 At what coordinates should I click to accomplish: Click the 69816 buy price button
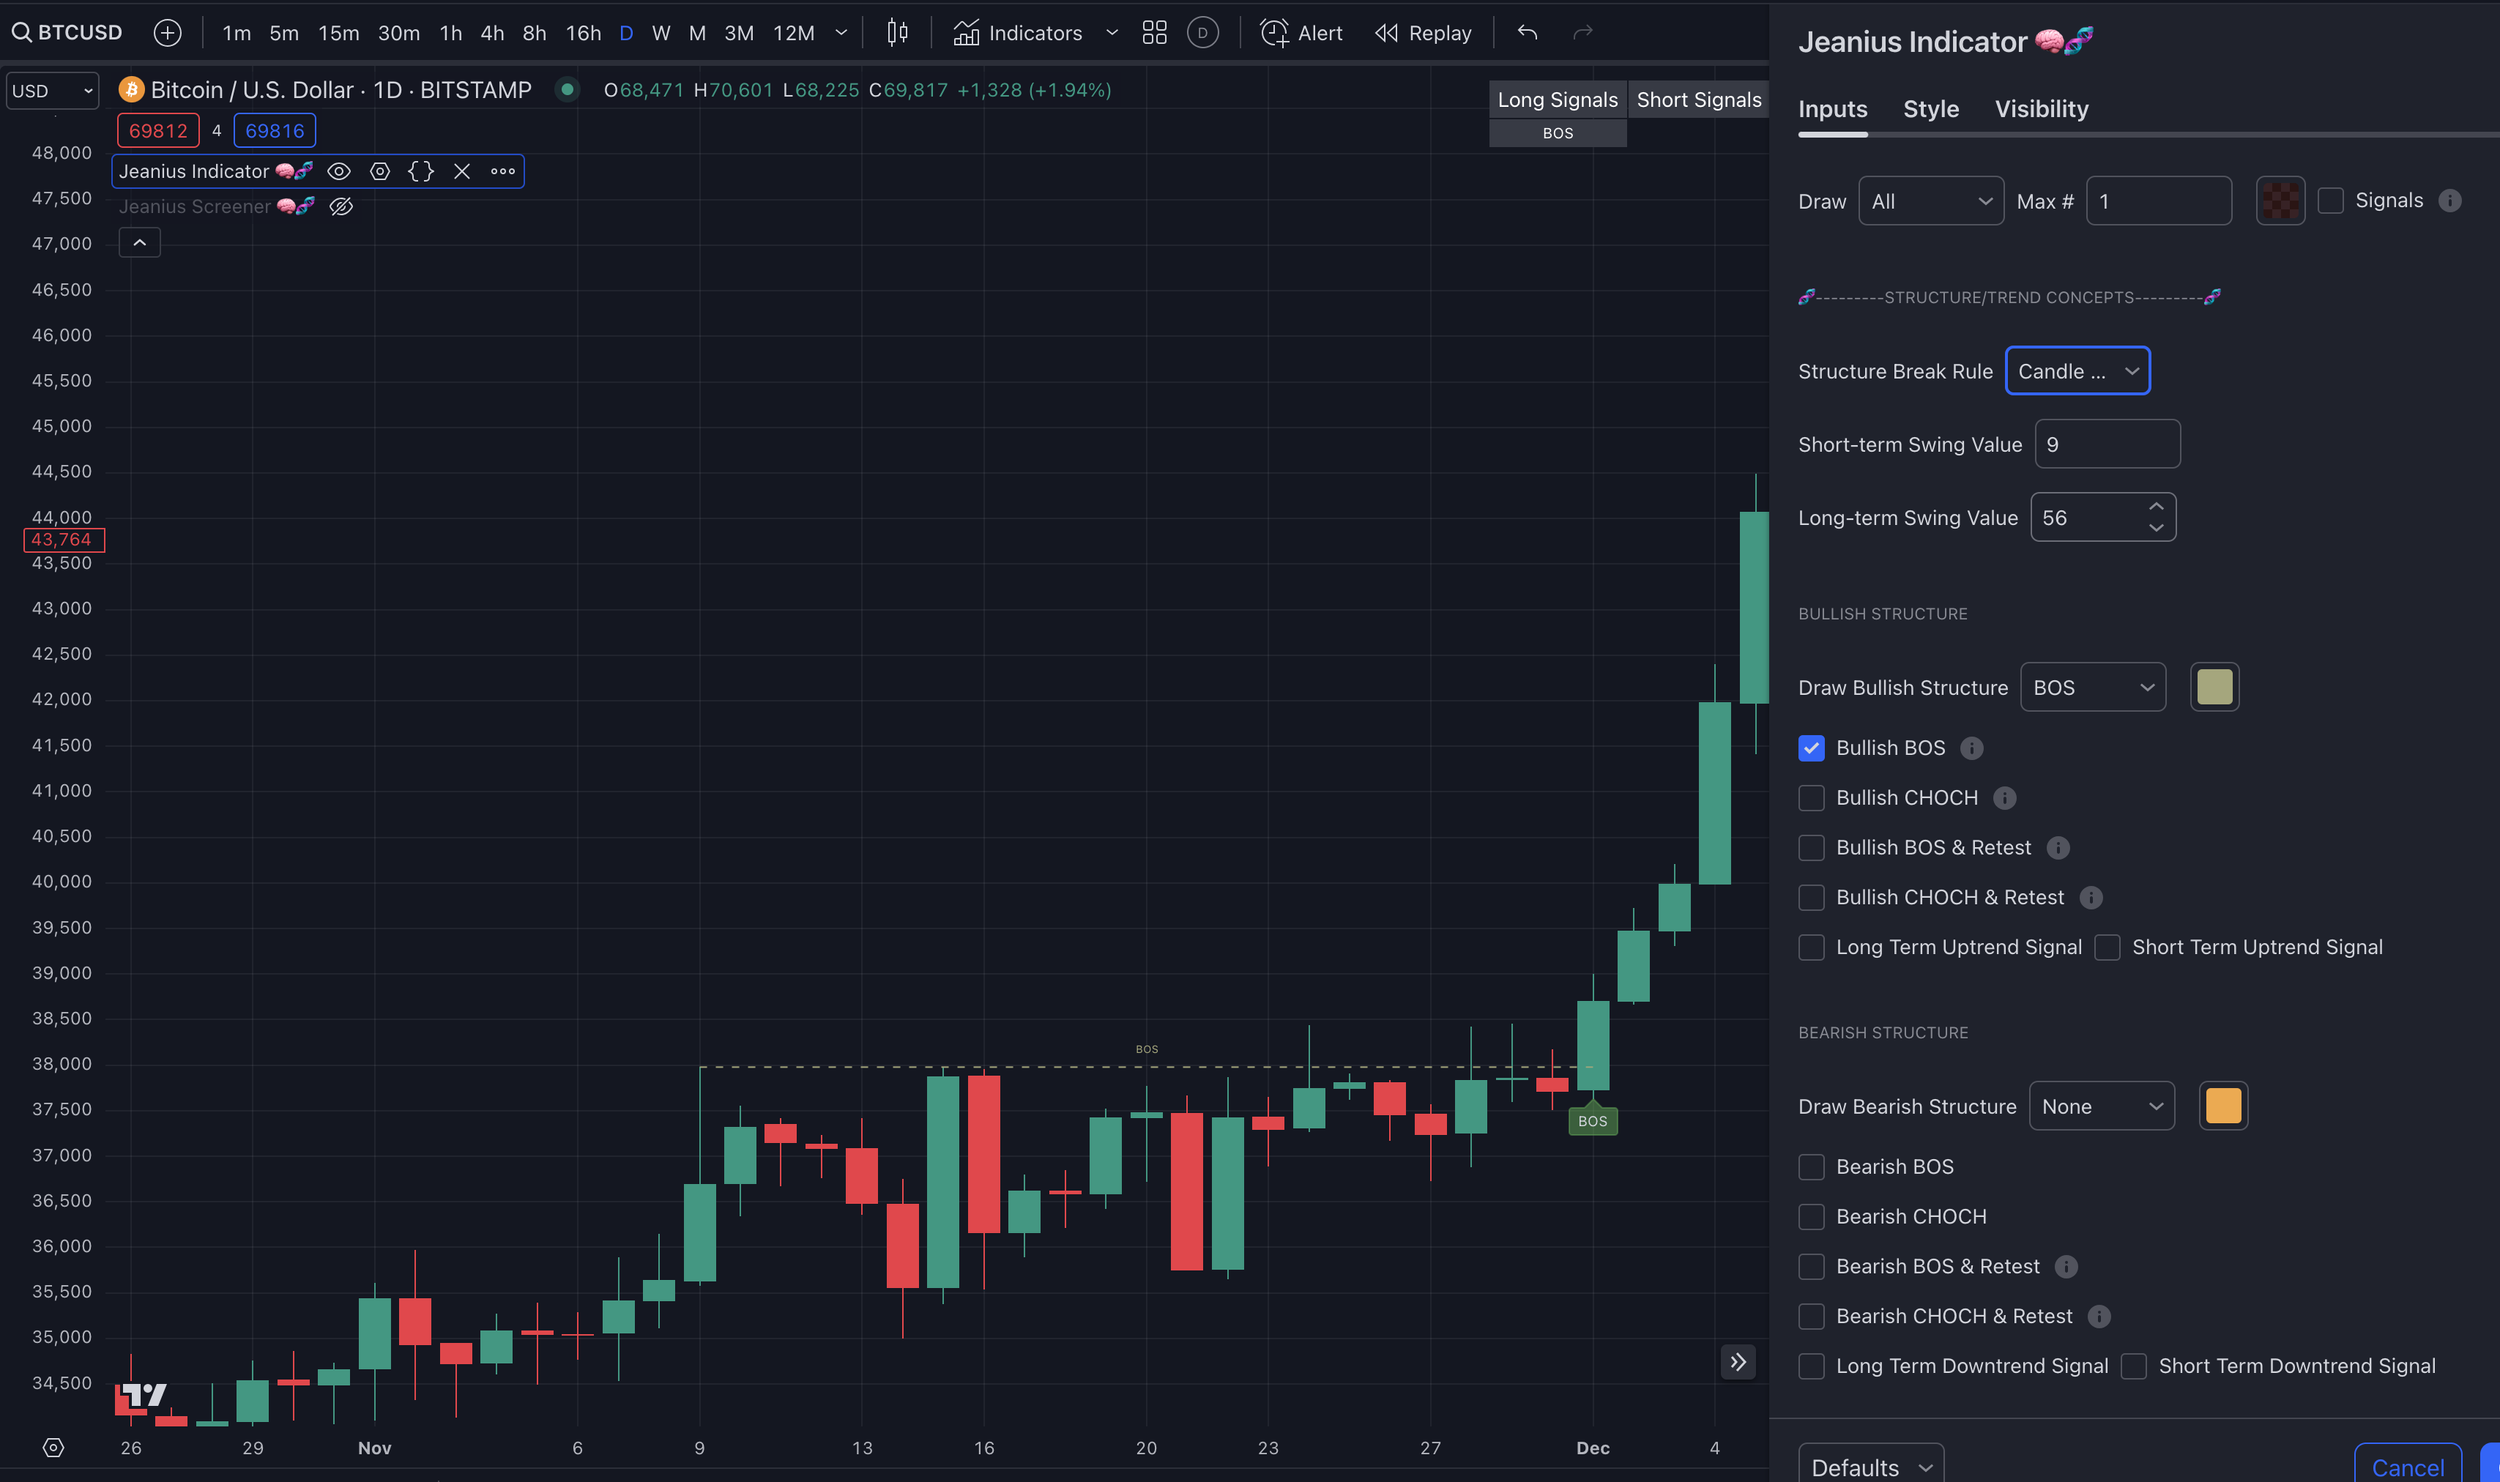[274, 131]
